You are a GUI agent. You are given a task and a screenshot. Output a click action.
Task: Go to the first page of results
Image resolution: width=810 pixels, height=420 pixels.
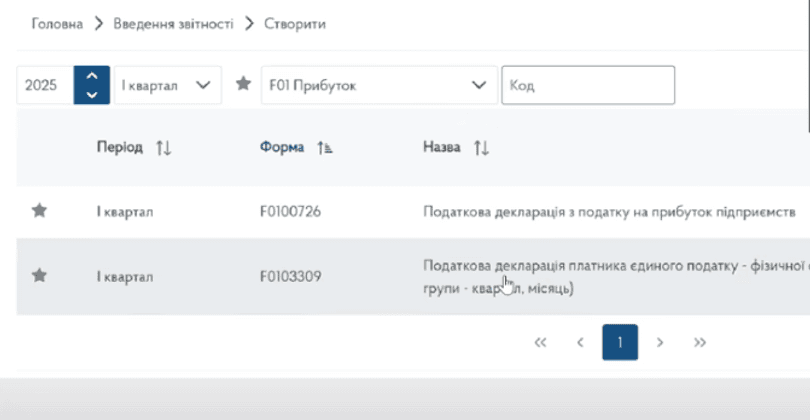click(x=540, y=343)
